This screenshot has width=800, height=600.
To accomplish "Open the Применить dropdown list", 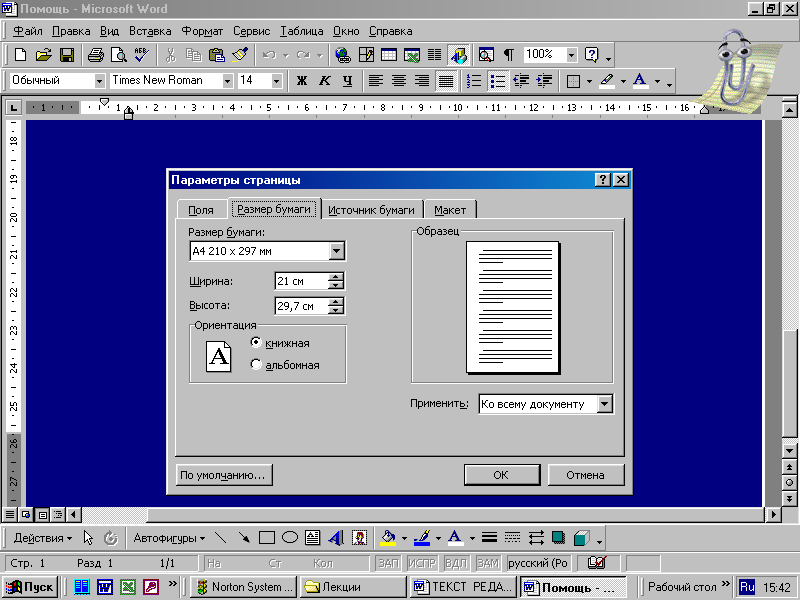I will (x=604, y=404).
